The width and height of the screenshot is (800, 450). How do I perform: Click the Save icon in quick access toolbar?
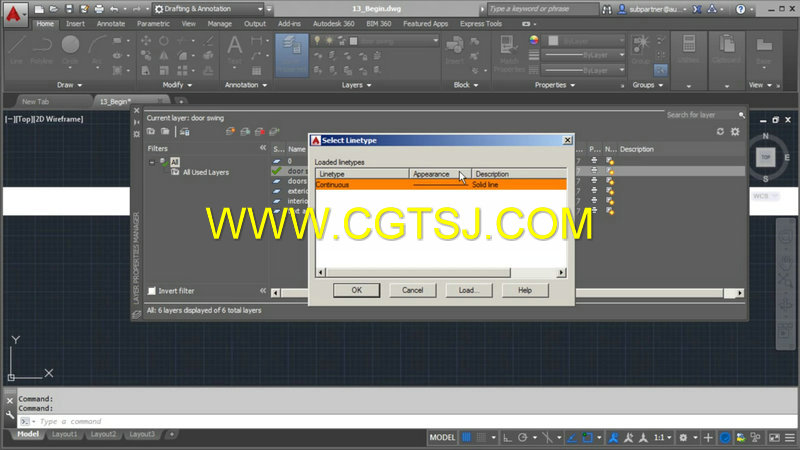pos(69,9)
